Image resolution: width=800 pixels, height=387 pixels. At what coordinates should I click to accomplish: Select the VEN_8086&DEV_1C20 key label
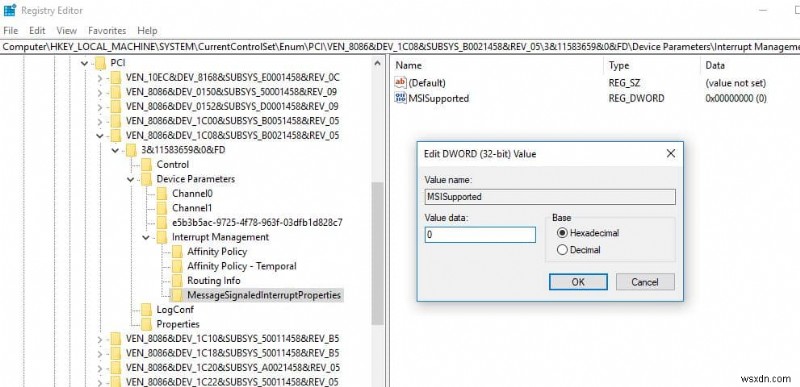233,368
